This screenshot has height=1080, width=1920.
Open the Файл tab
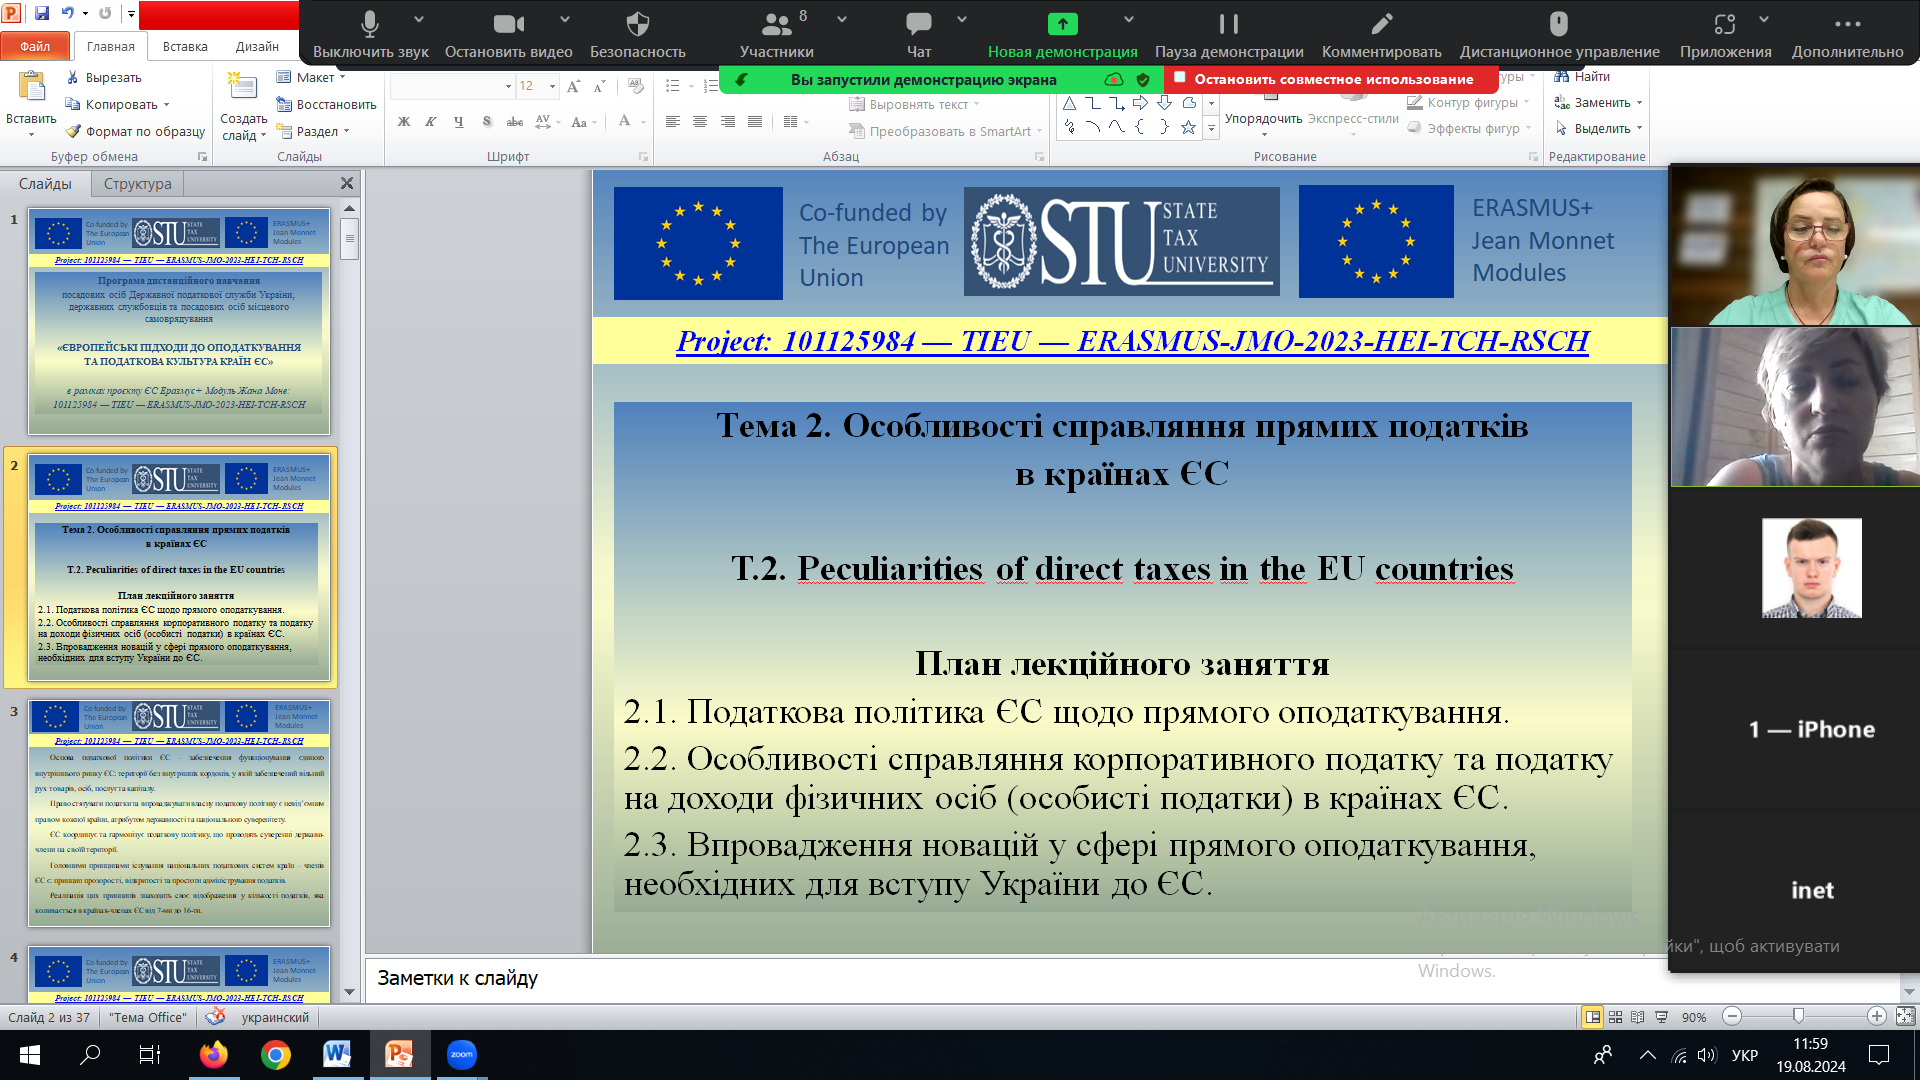point(35,46)
